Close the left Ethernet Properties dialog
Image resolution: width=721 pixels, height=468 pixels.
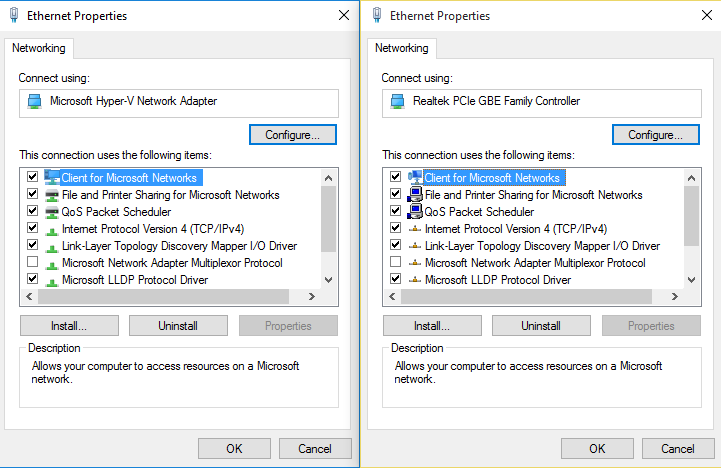[344, 16]
